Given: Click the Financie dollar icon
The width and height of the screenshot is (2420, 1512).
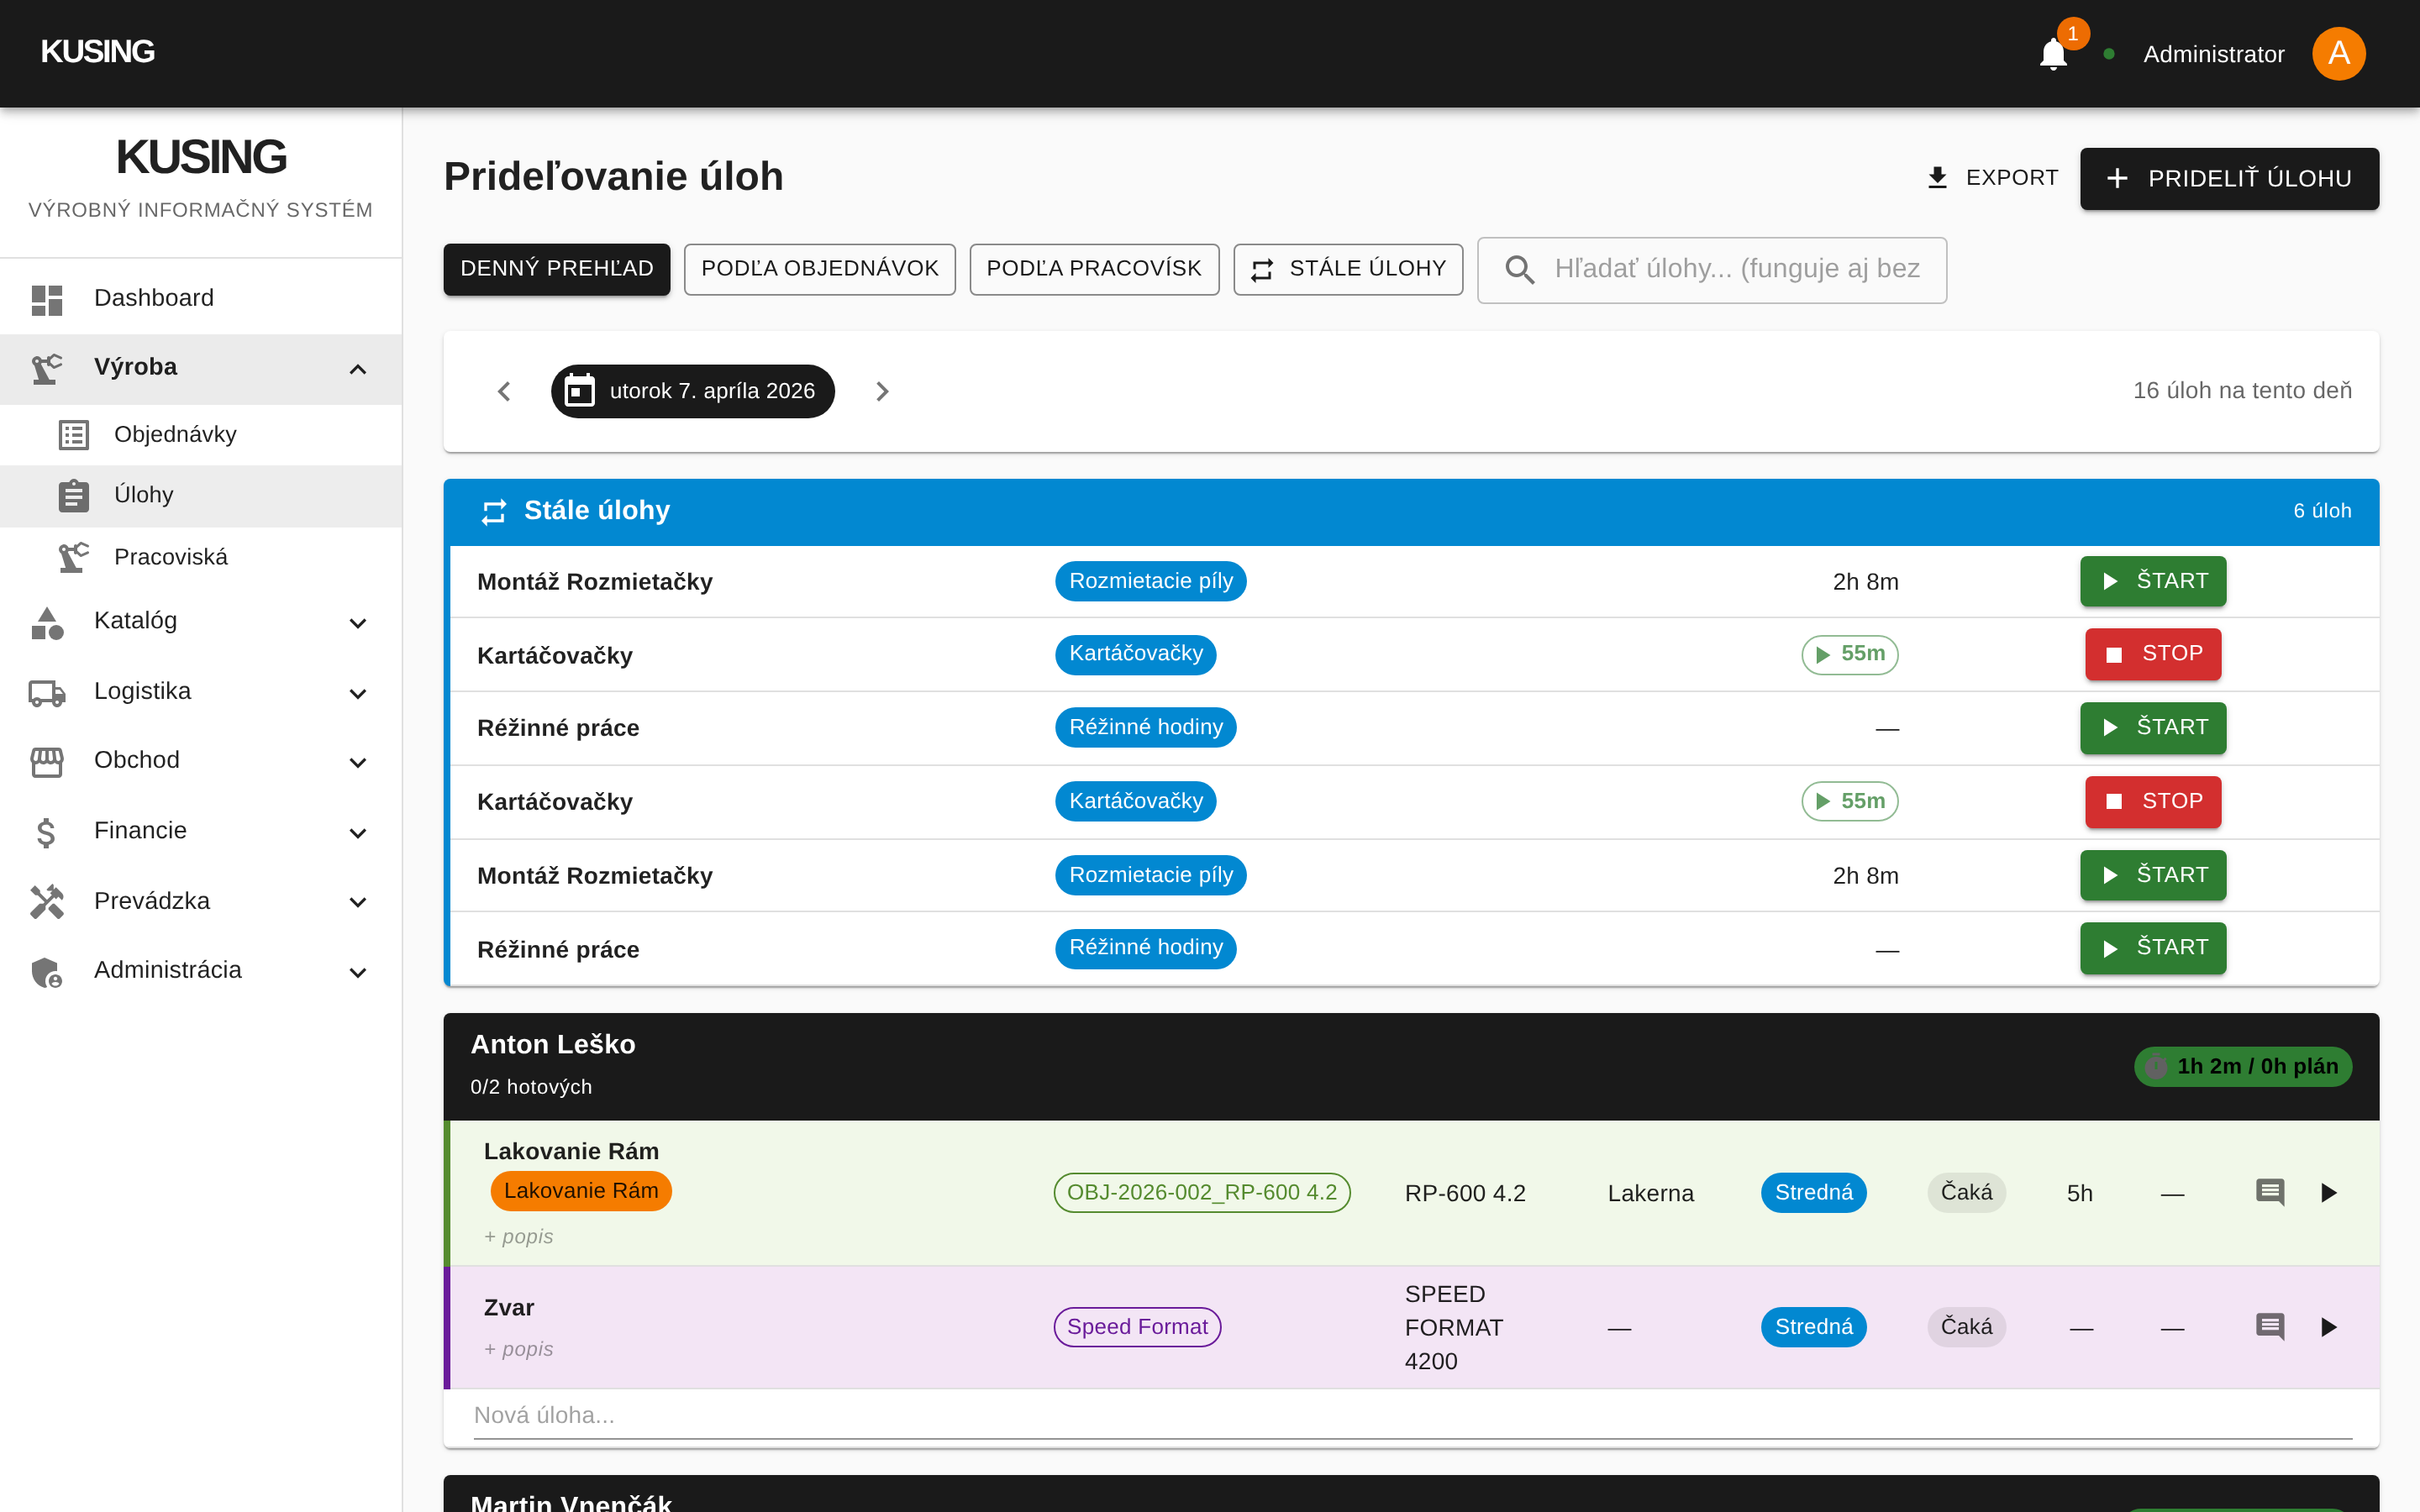Looking at the screenshot, I should (x=46, y=832).
